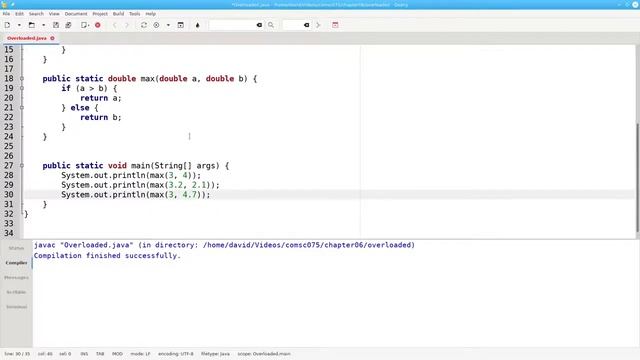This screenshot has width=640, height=360.
Task: Run the program with the Execute icon
Action: tap(180, 25)
